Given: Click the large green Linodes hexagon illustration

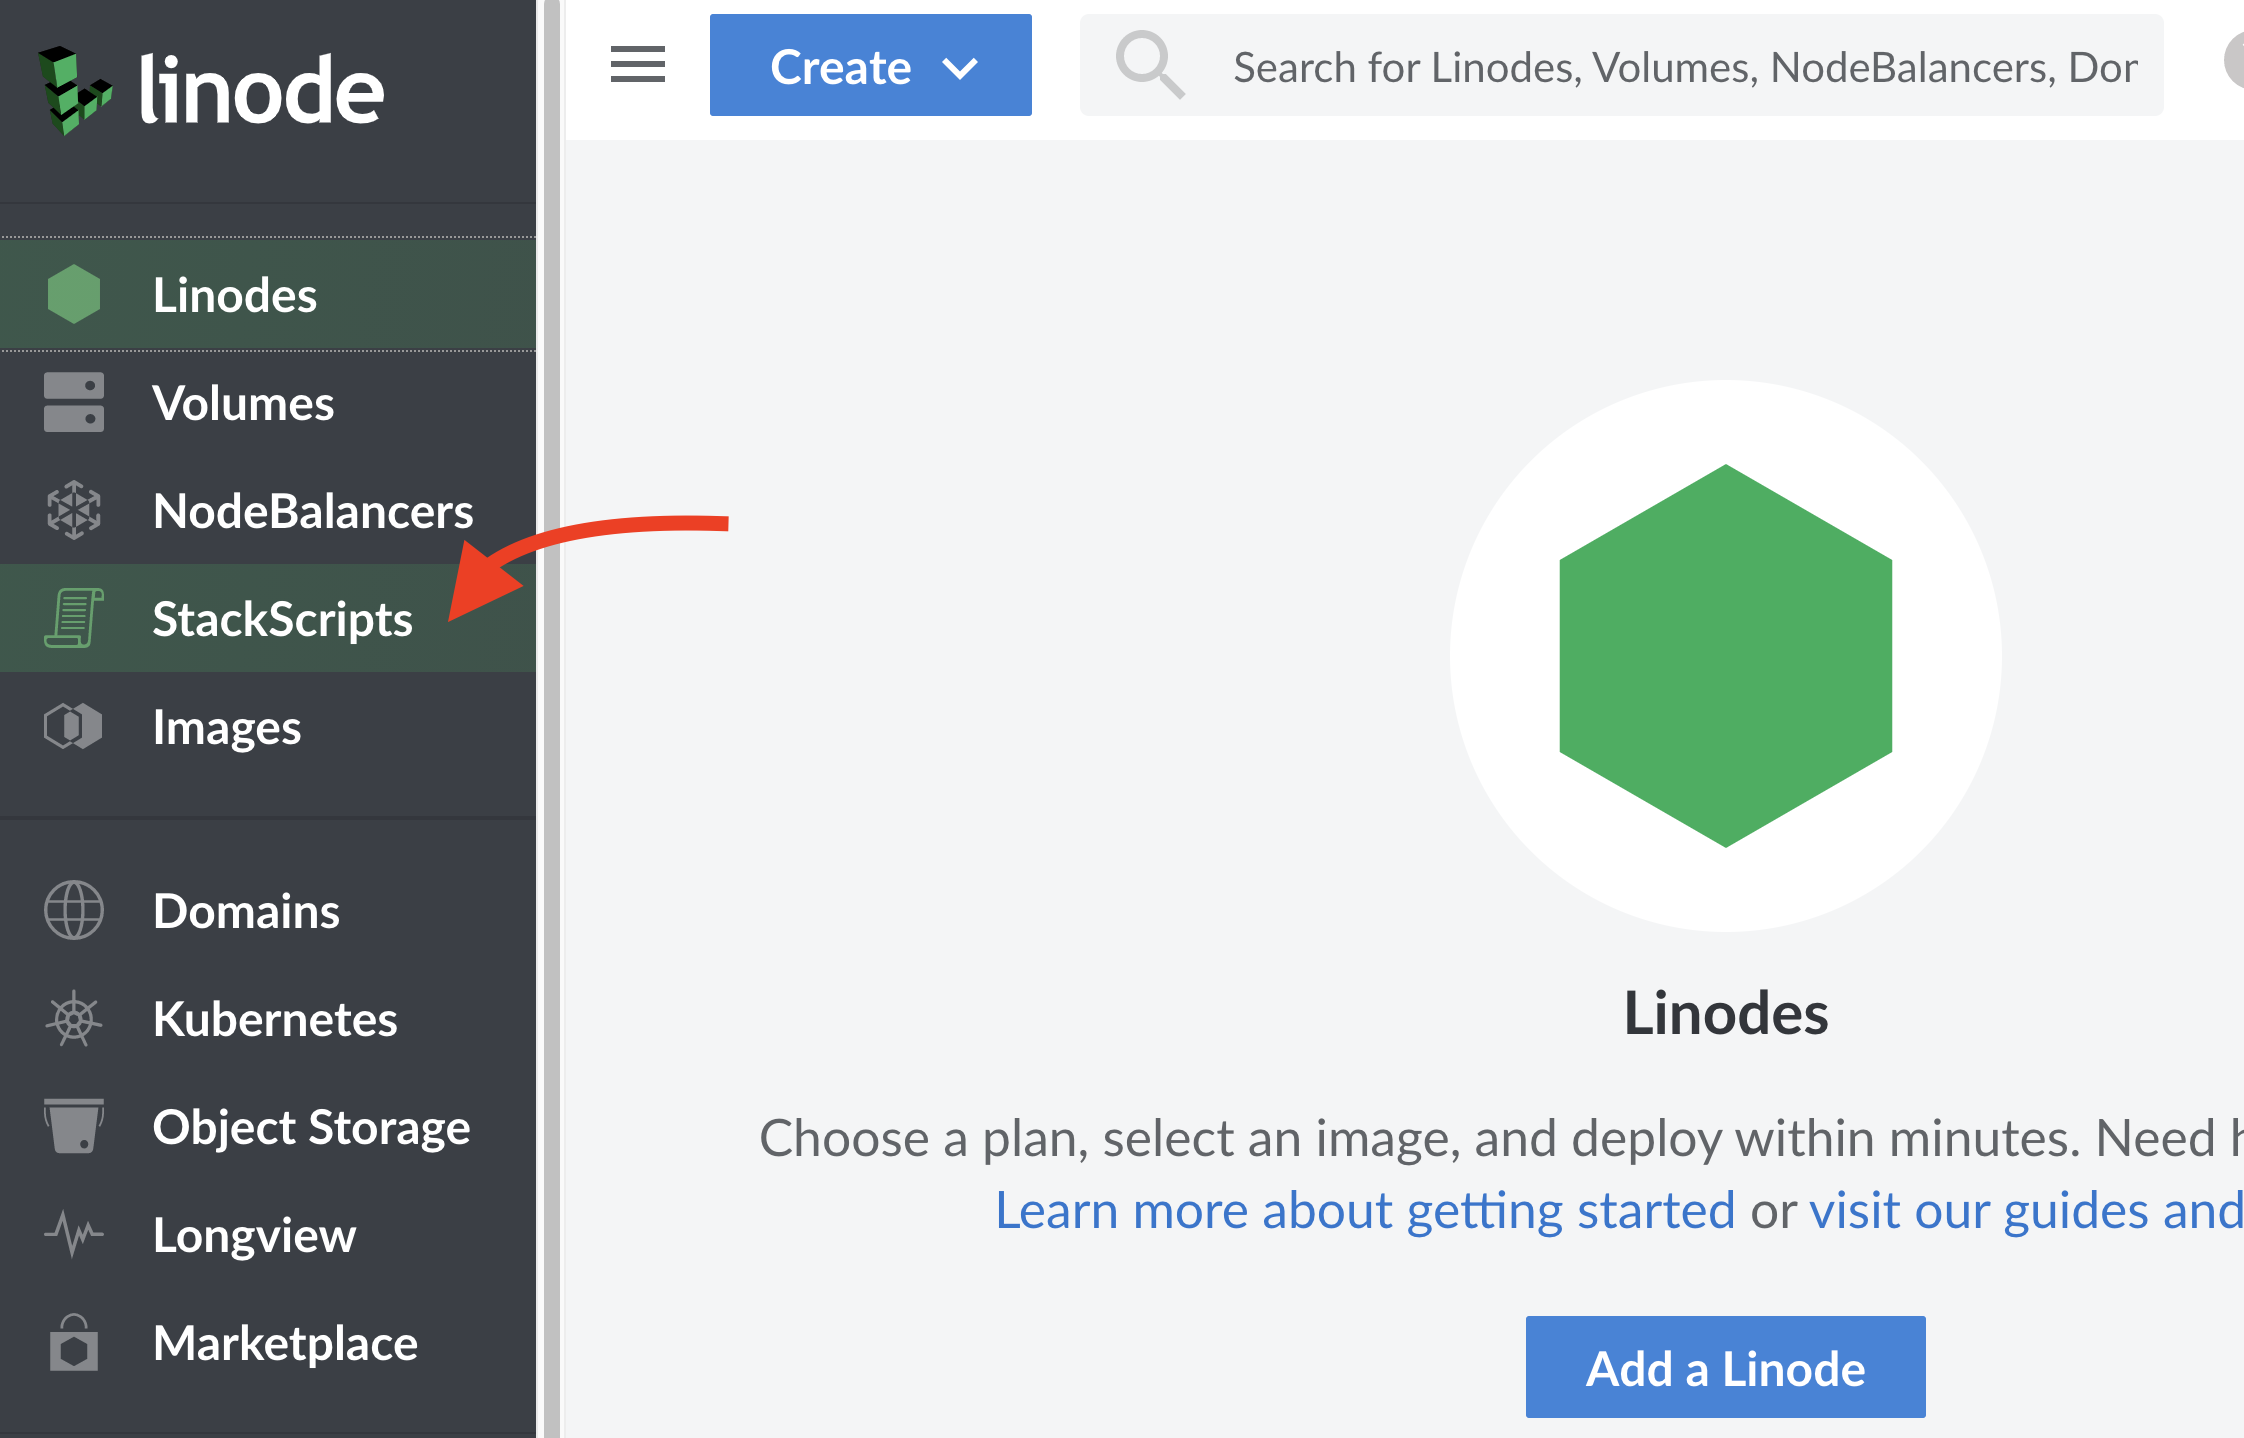Looking at the screenshot, I should coord(1724,655).
